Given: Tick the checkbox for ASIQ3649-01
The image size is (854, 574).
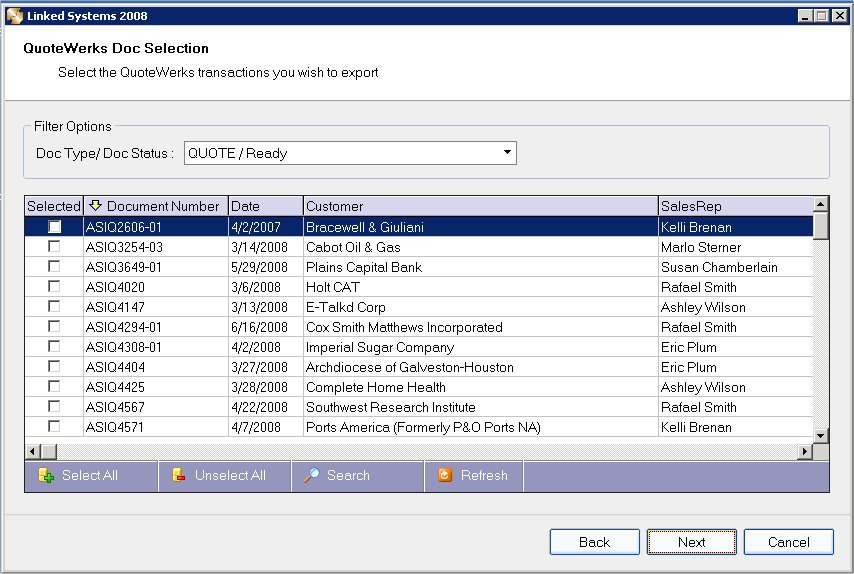Looking at the screenshot, I should point(54,266).
